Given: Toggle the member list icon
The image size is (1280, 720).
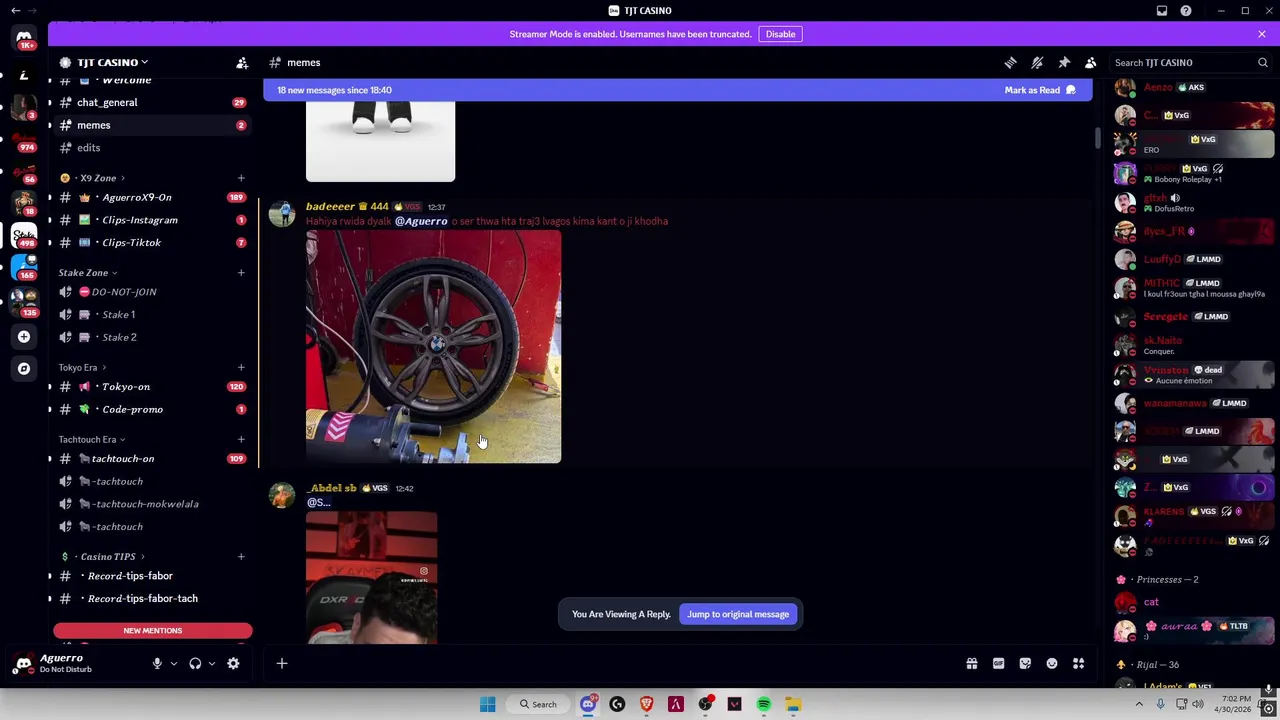Looking at the screenshot, I should pos(1090,63).
